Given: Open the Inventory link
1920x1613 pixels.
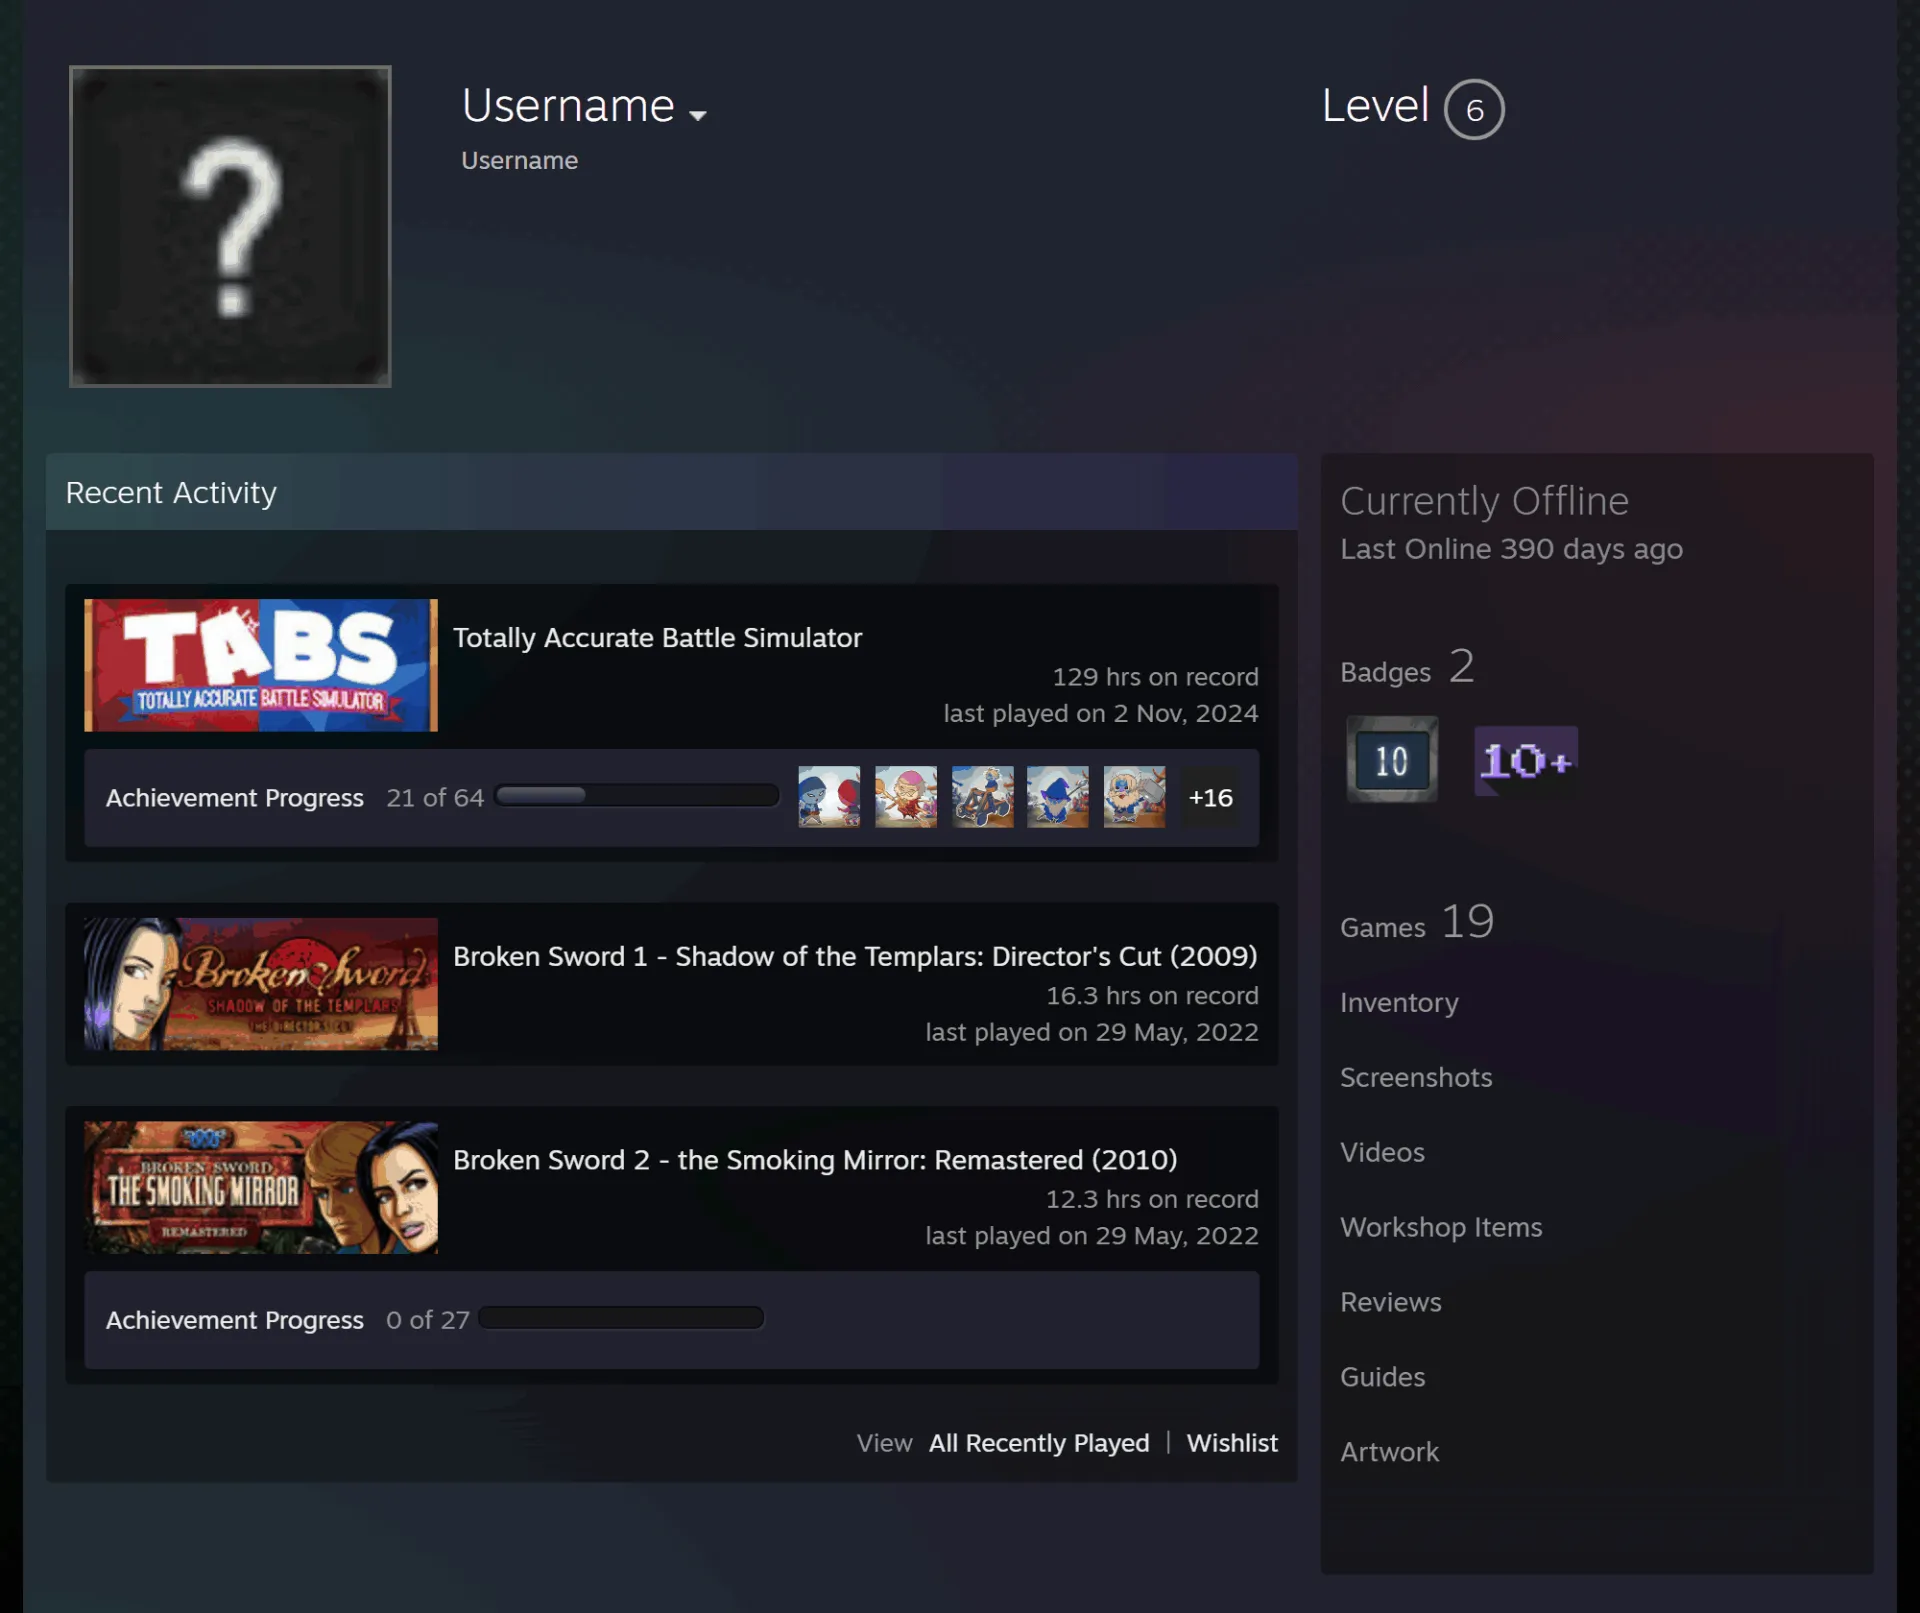Looking at the screenshot, I should pos(1399,1003).
